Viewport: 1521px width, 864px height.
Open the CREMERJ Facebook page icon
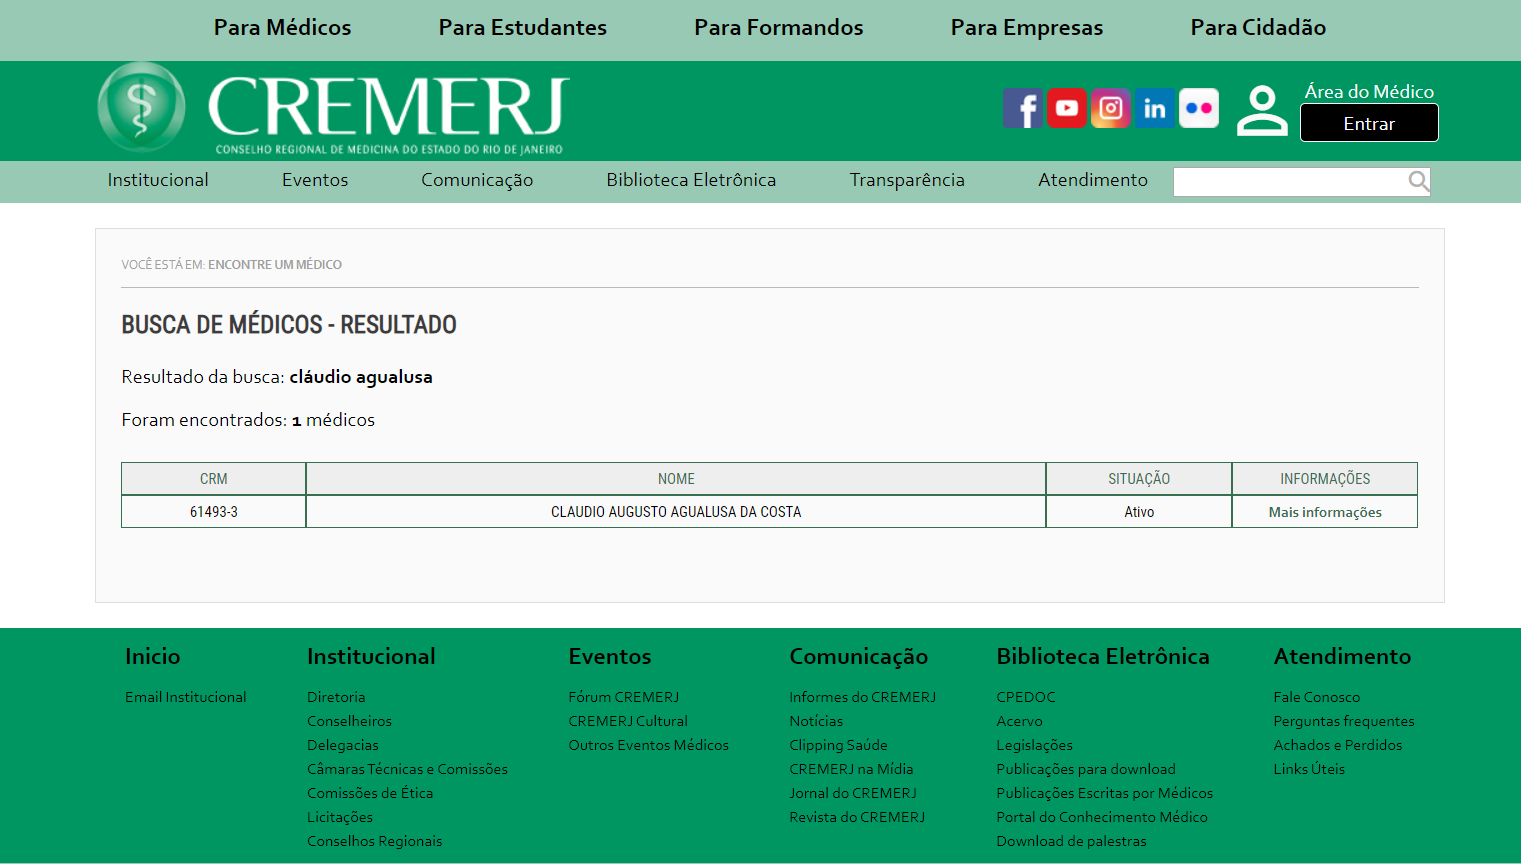coord(1023,108)
